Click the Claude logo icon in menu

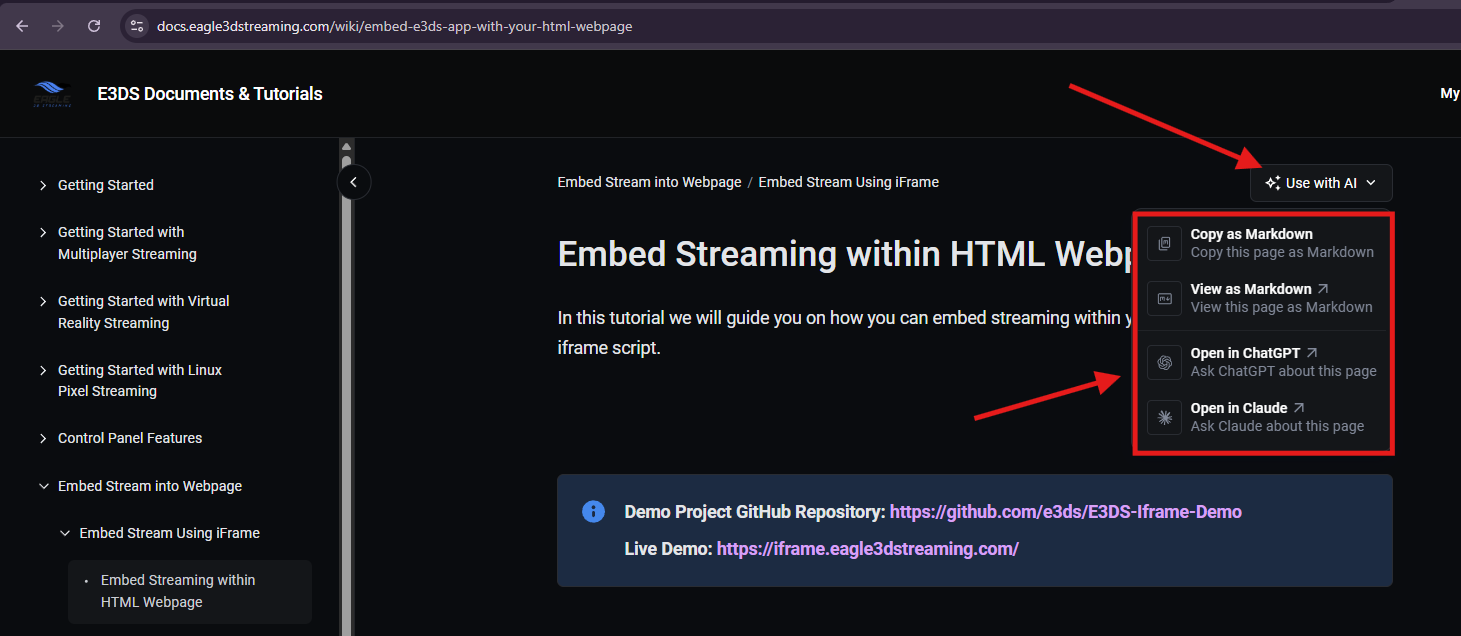coord(1164,417)
